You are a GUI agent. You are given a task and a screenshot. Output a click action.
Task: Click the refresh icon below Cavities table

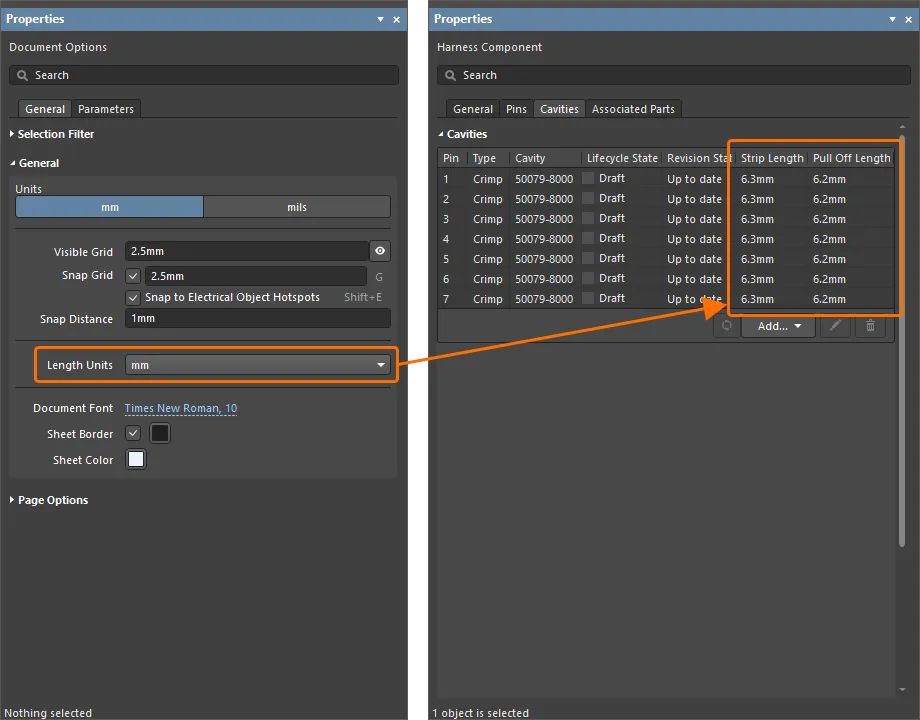pos(726,326)
